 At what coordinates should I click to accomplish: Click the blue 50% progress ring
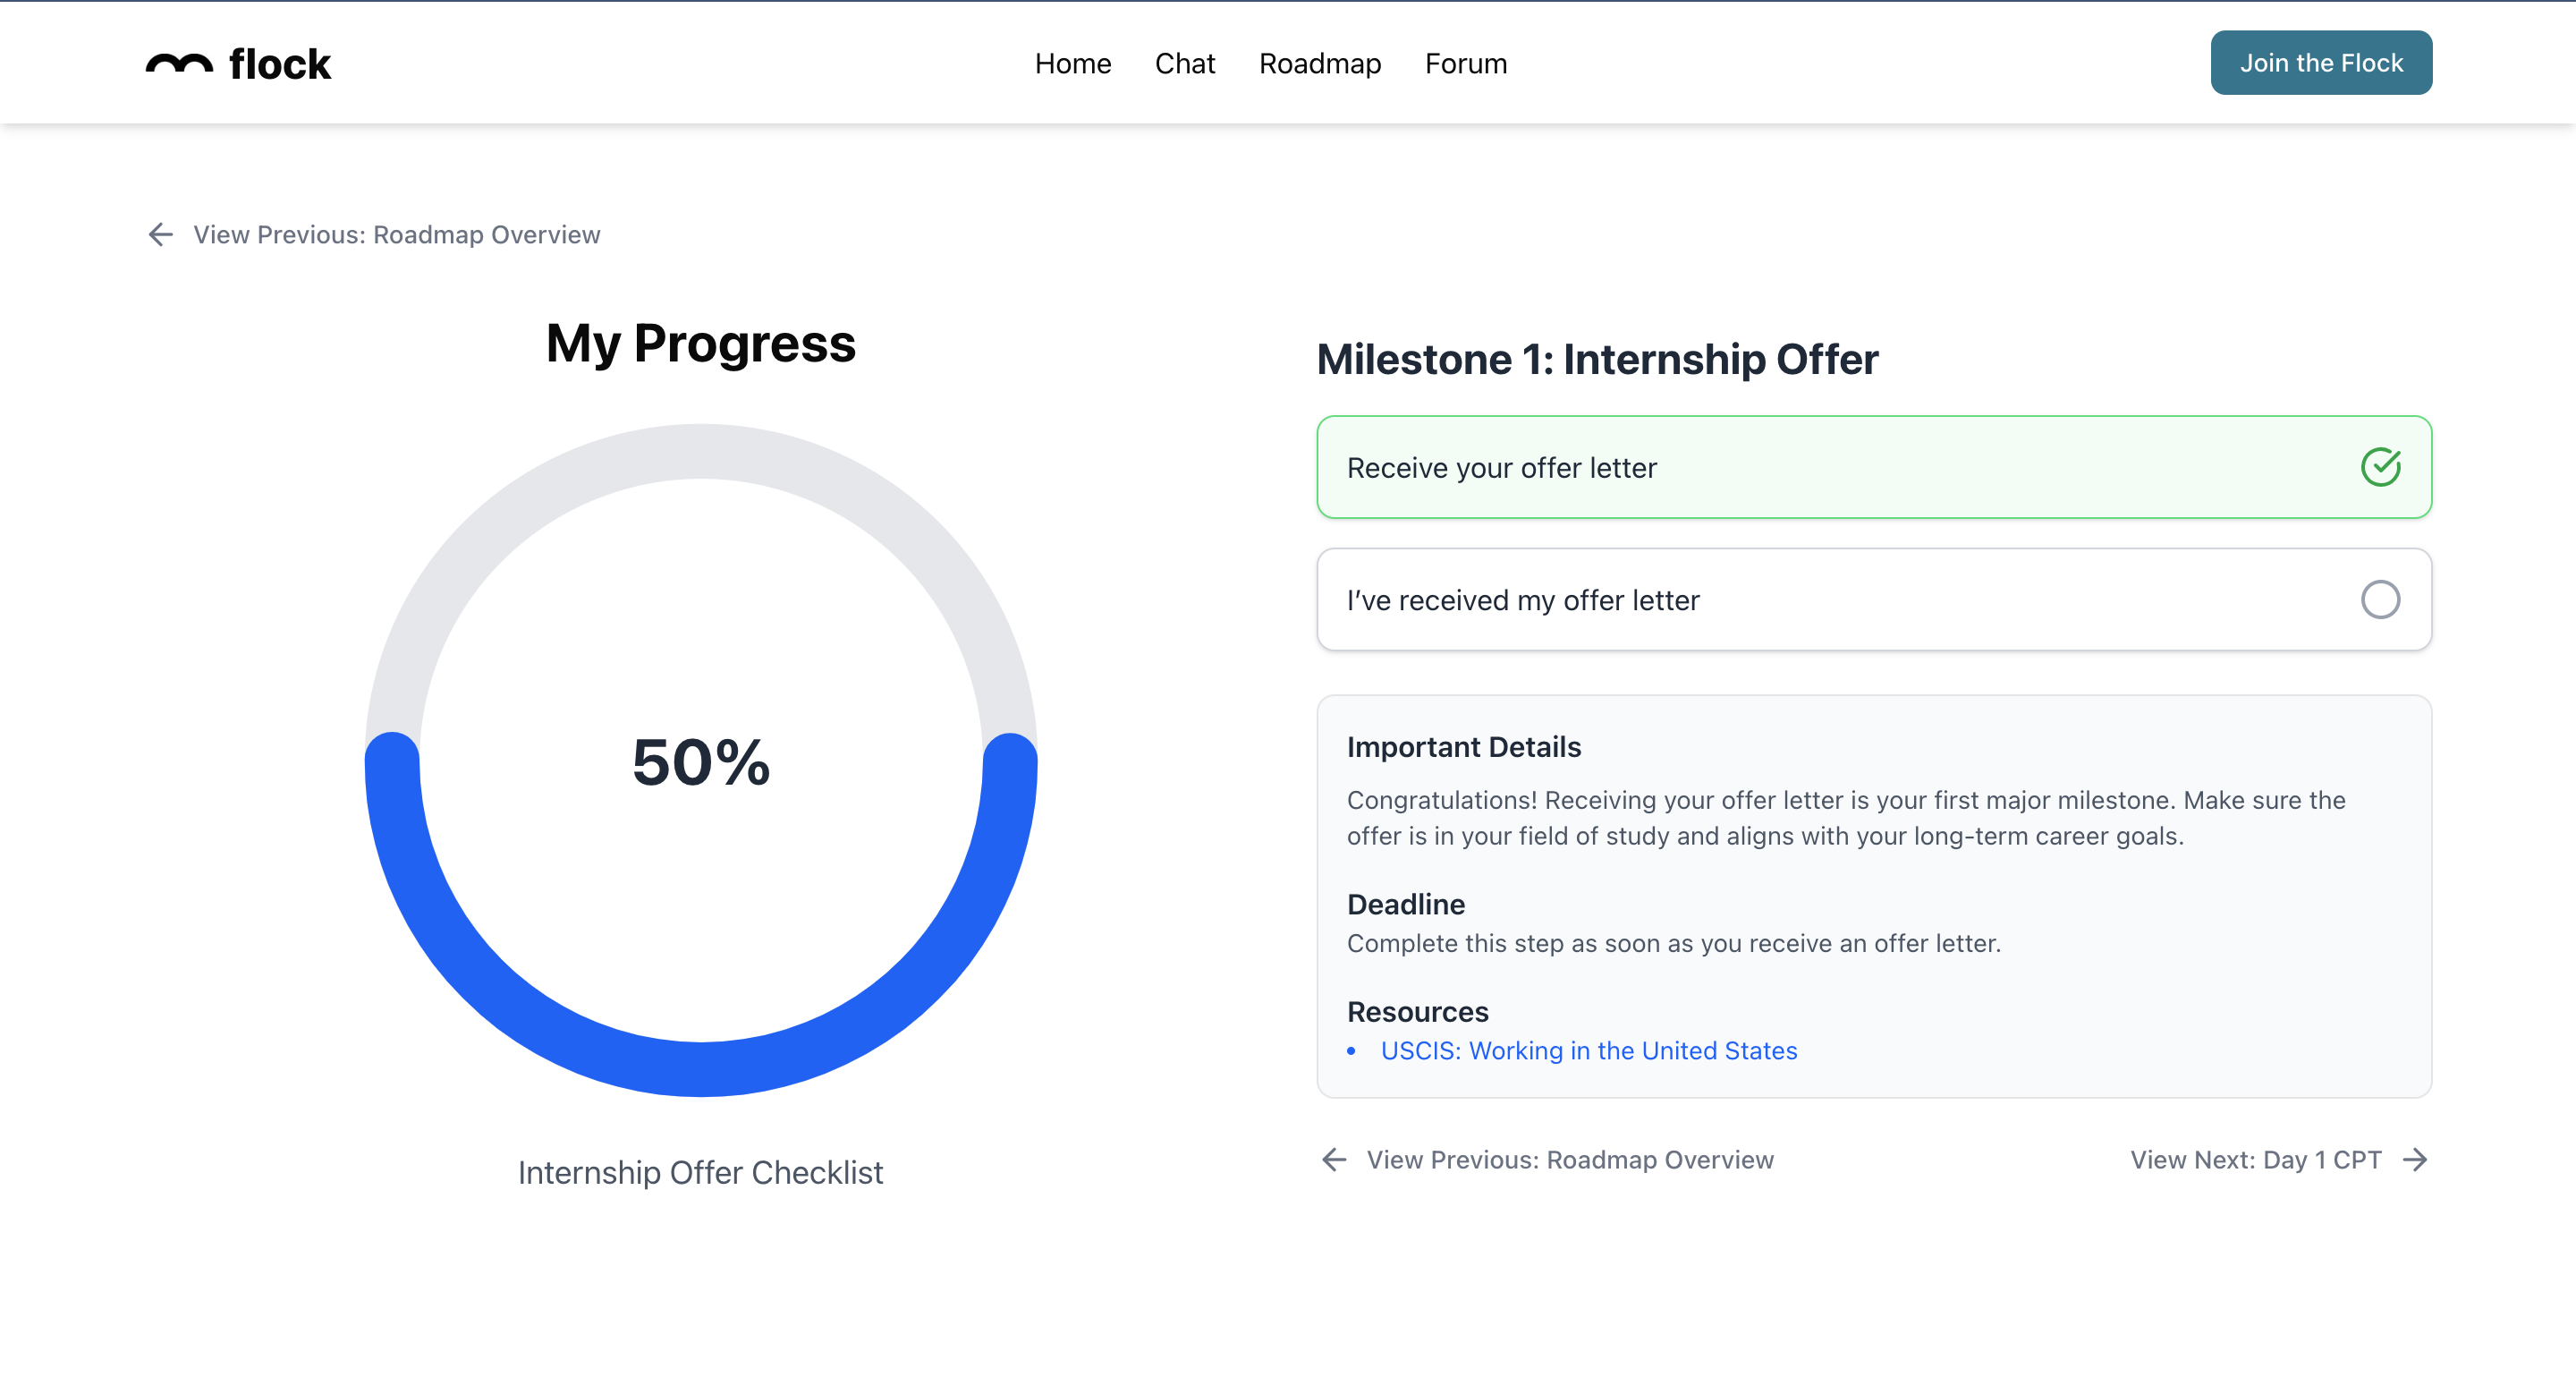pos(700,1068)
